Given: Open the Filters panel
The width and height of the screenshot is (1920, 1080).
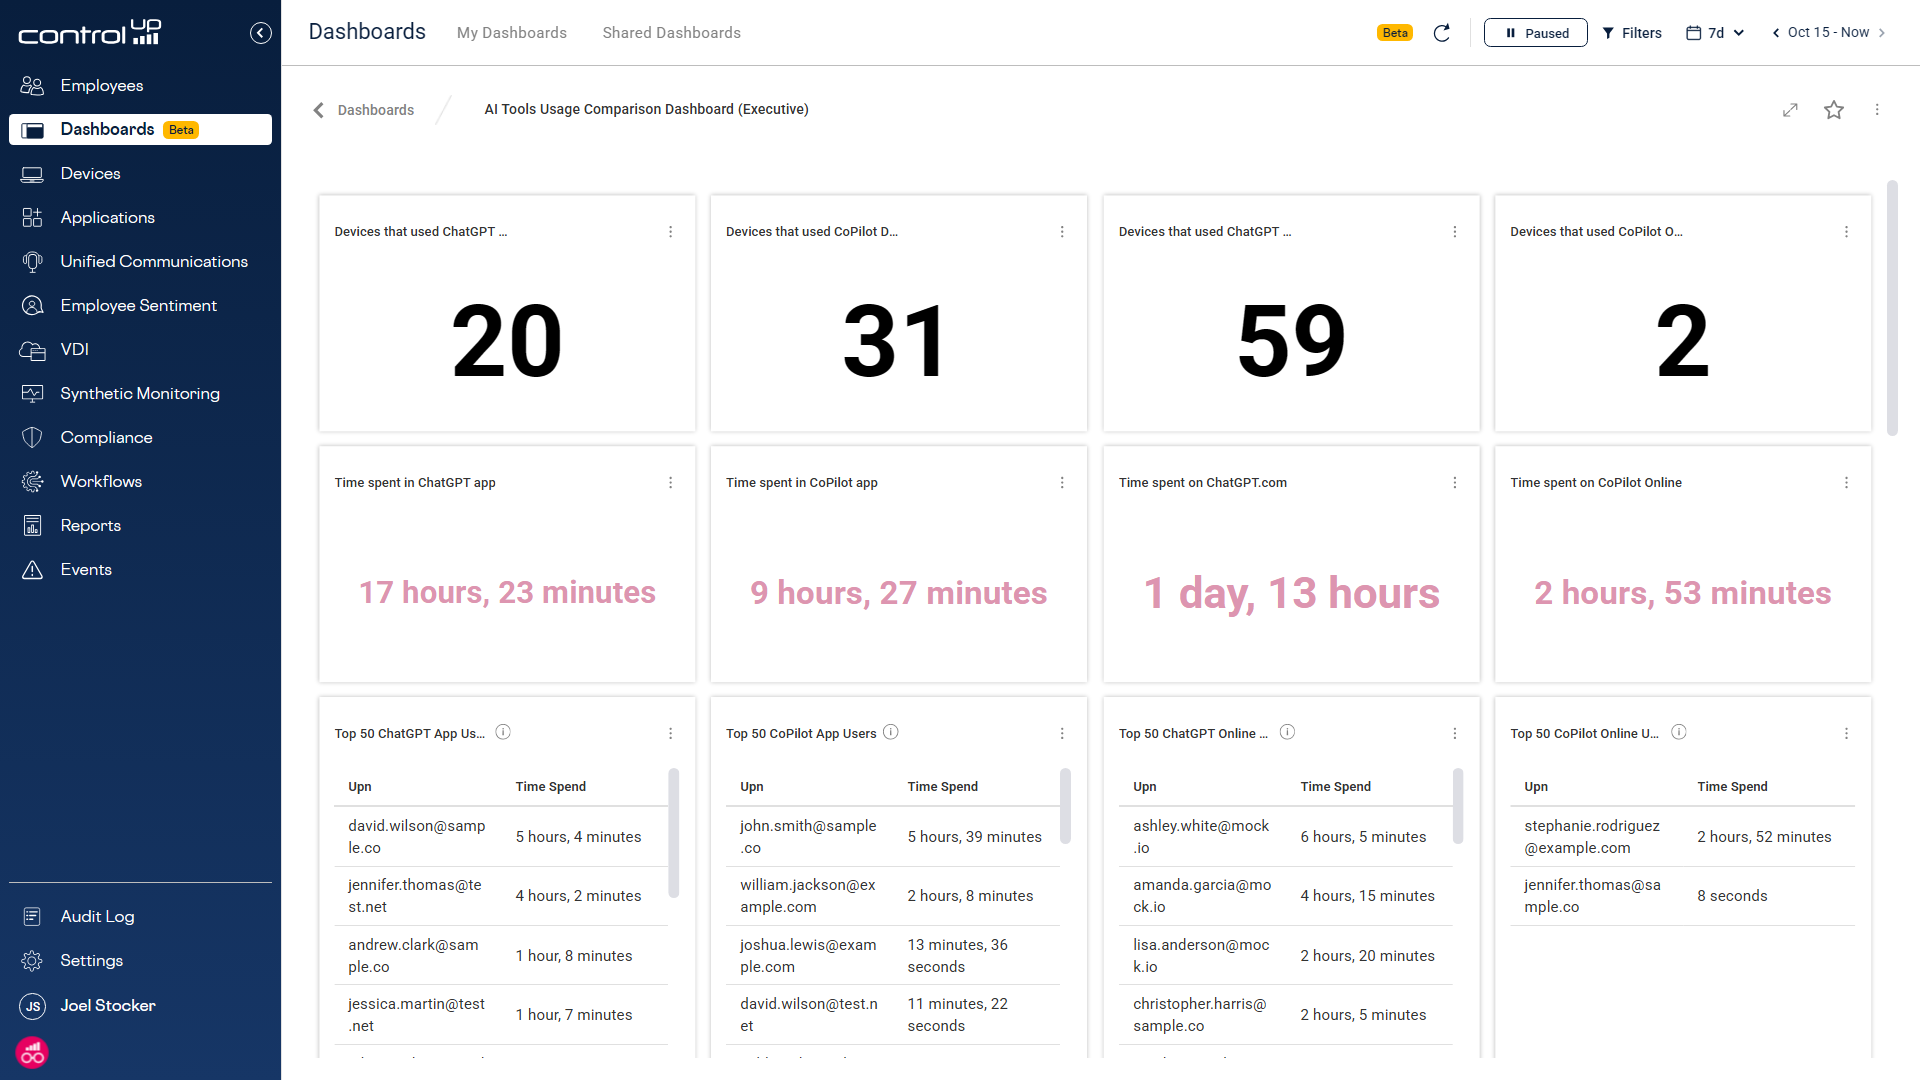Looking at the screenshot, I should point(1632,33).
